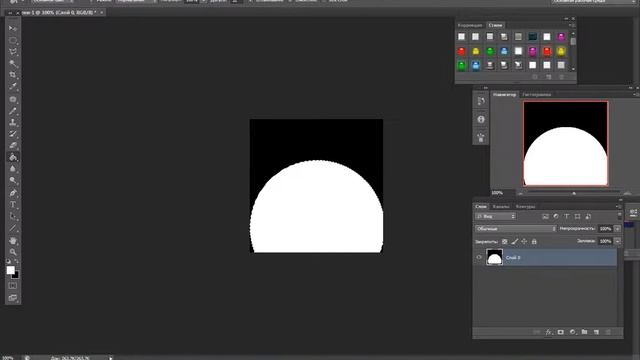Viewport: 640px width, 360px height.
Task: Select the Clone Stamp tool
Action: [x=13, y=122]
